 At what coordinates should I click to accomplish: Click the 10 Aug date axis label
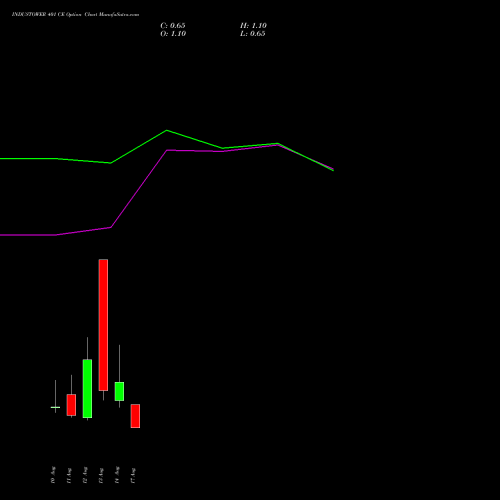tap(53, 475)
